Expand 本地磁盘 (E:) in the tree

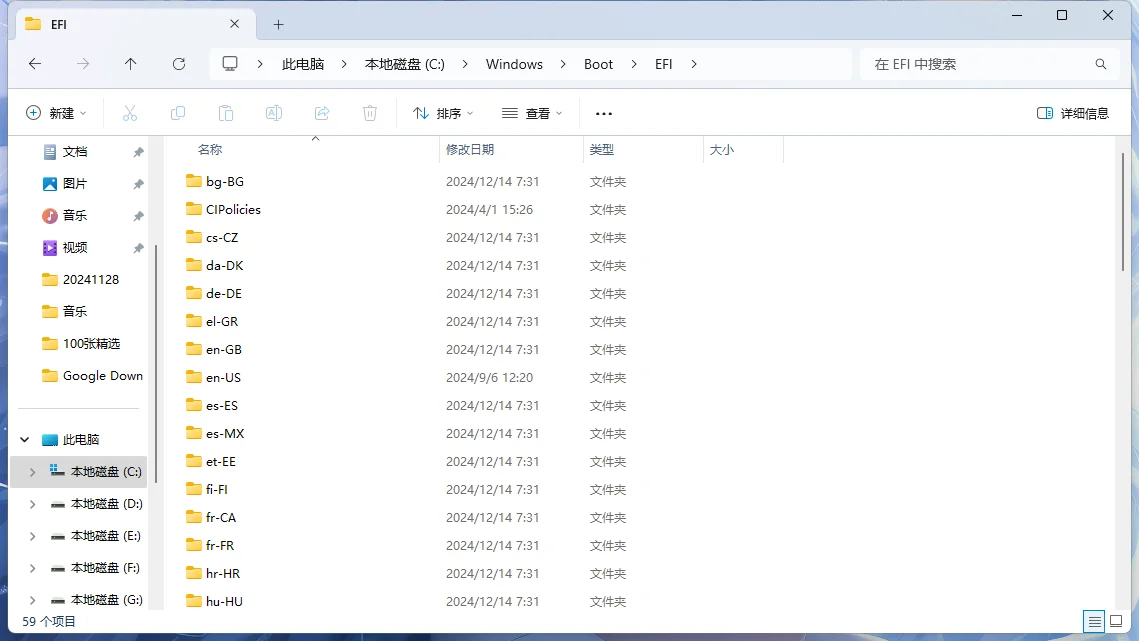pyautogui.click(x=33, y=536)
